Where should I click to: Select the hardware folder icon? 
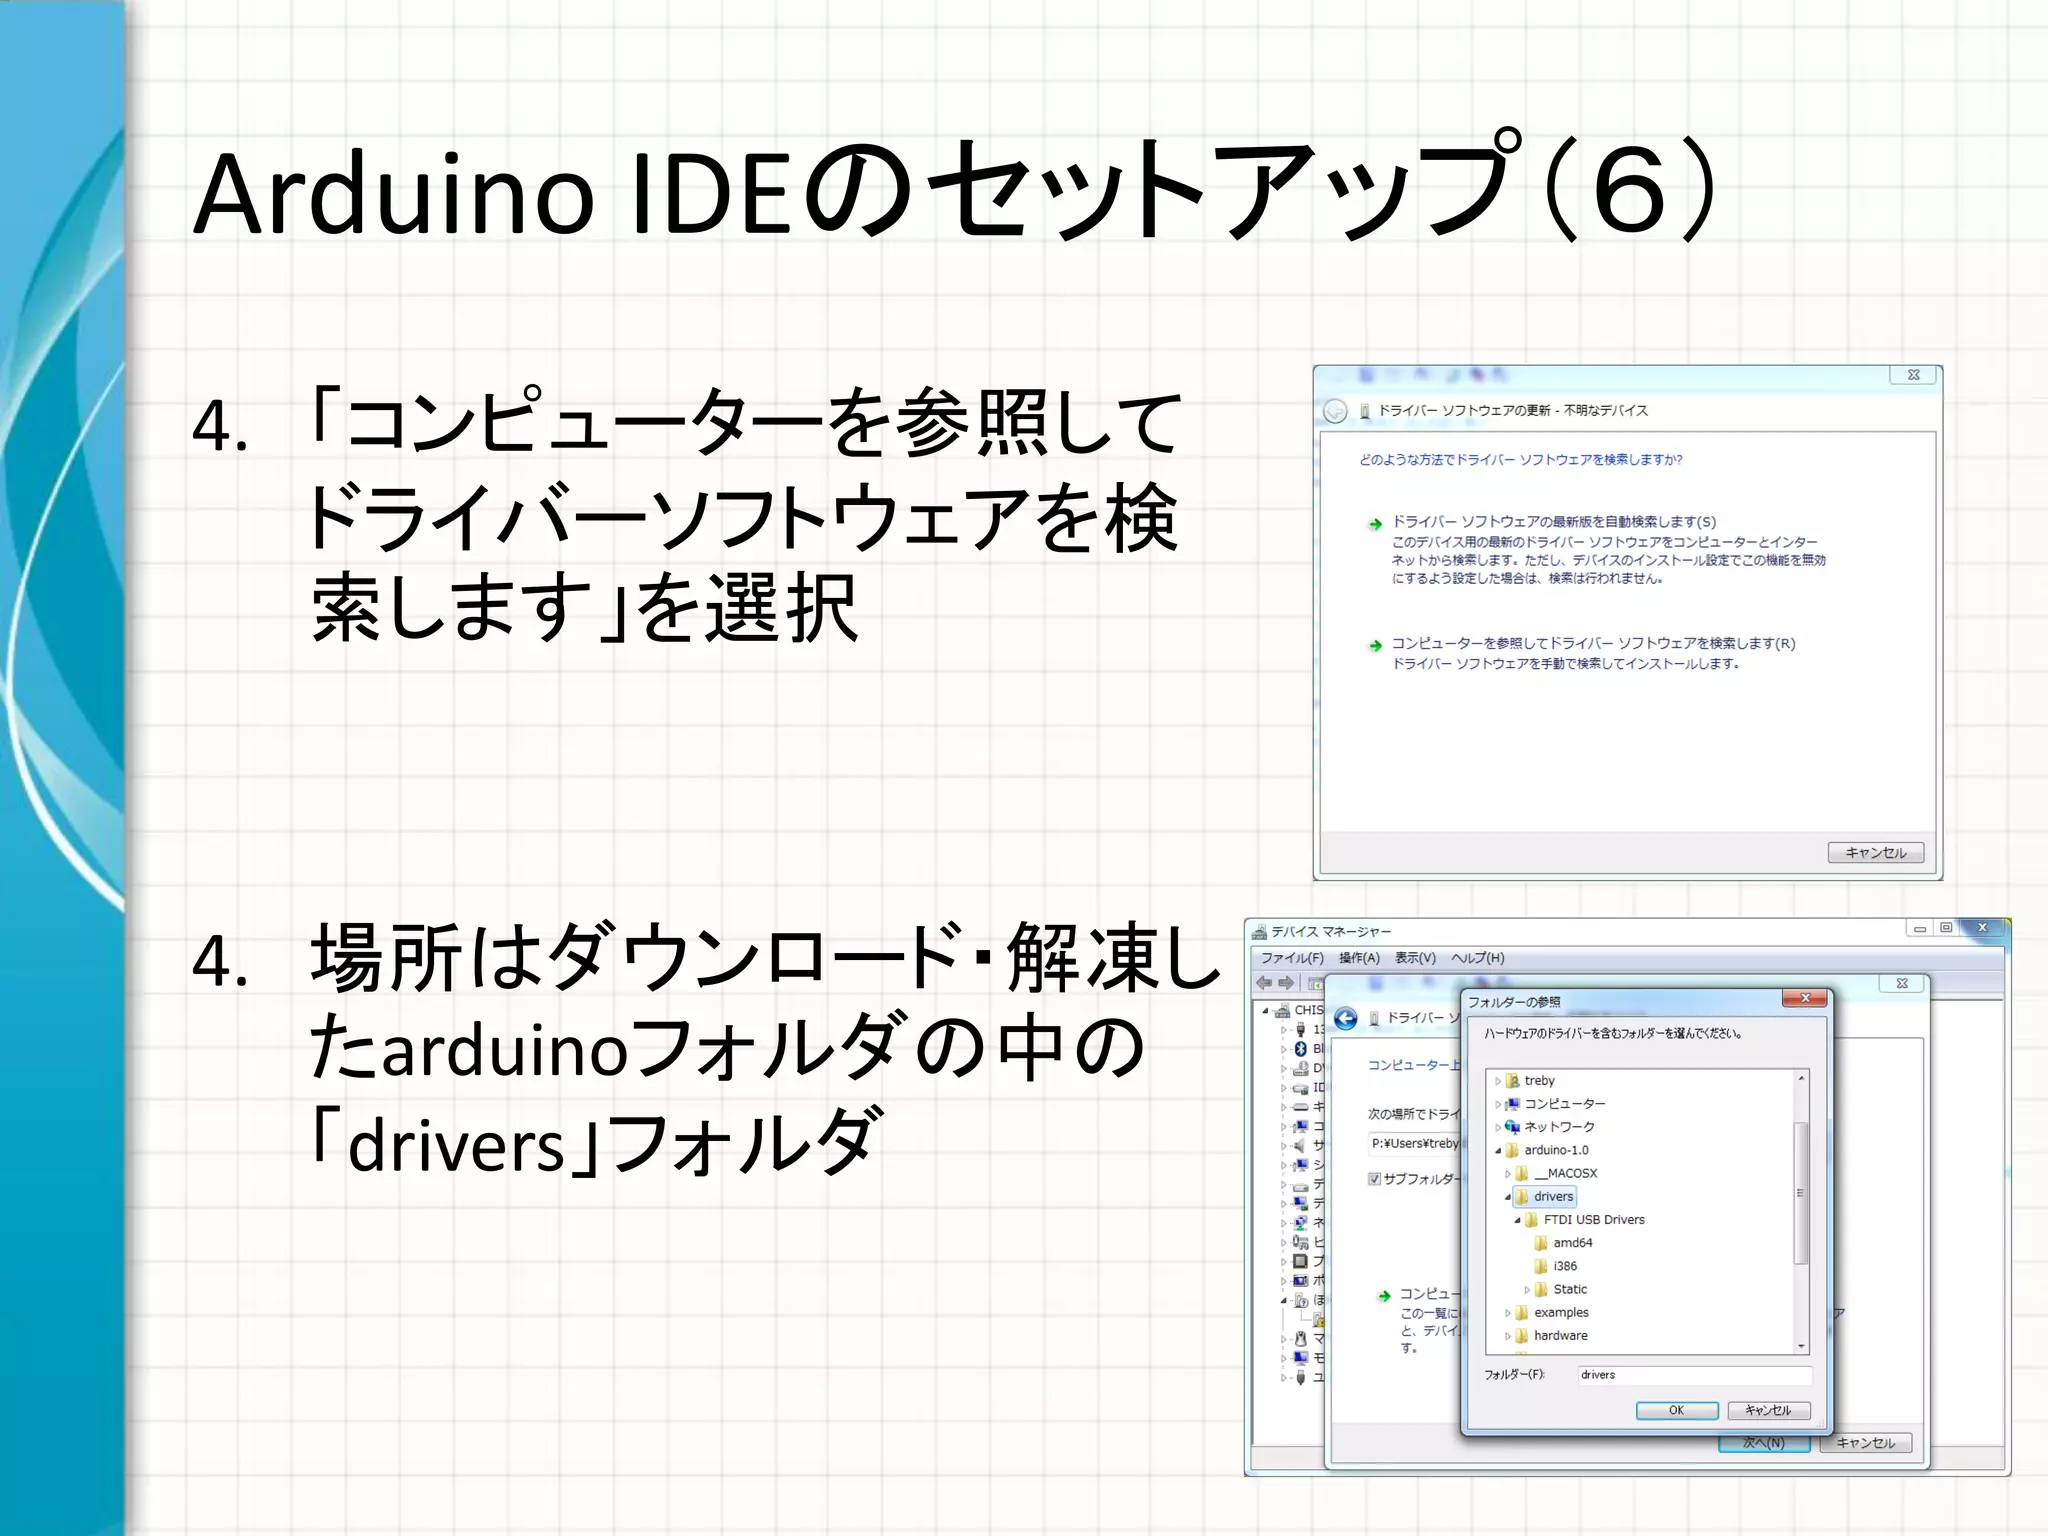(1522, 1336)
